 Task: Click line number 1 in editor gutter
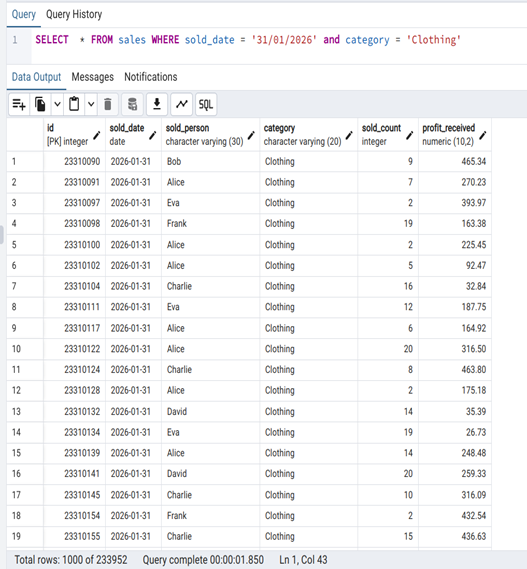pos(15,40)
